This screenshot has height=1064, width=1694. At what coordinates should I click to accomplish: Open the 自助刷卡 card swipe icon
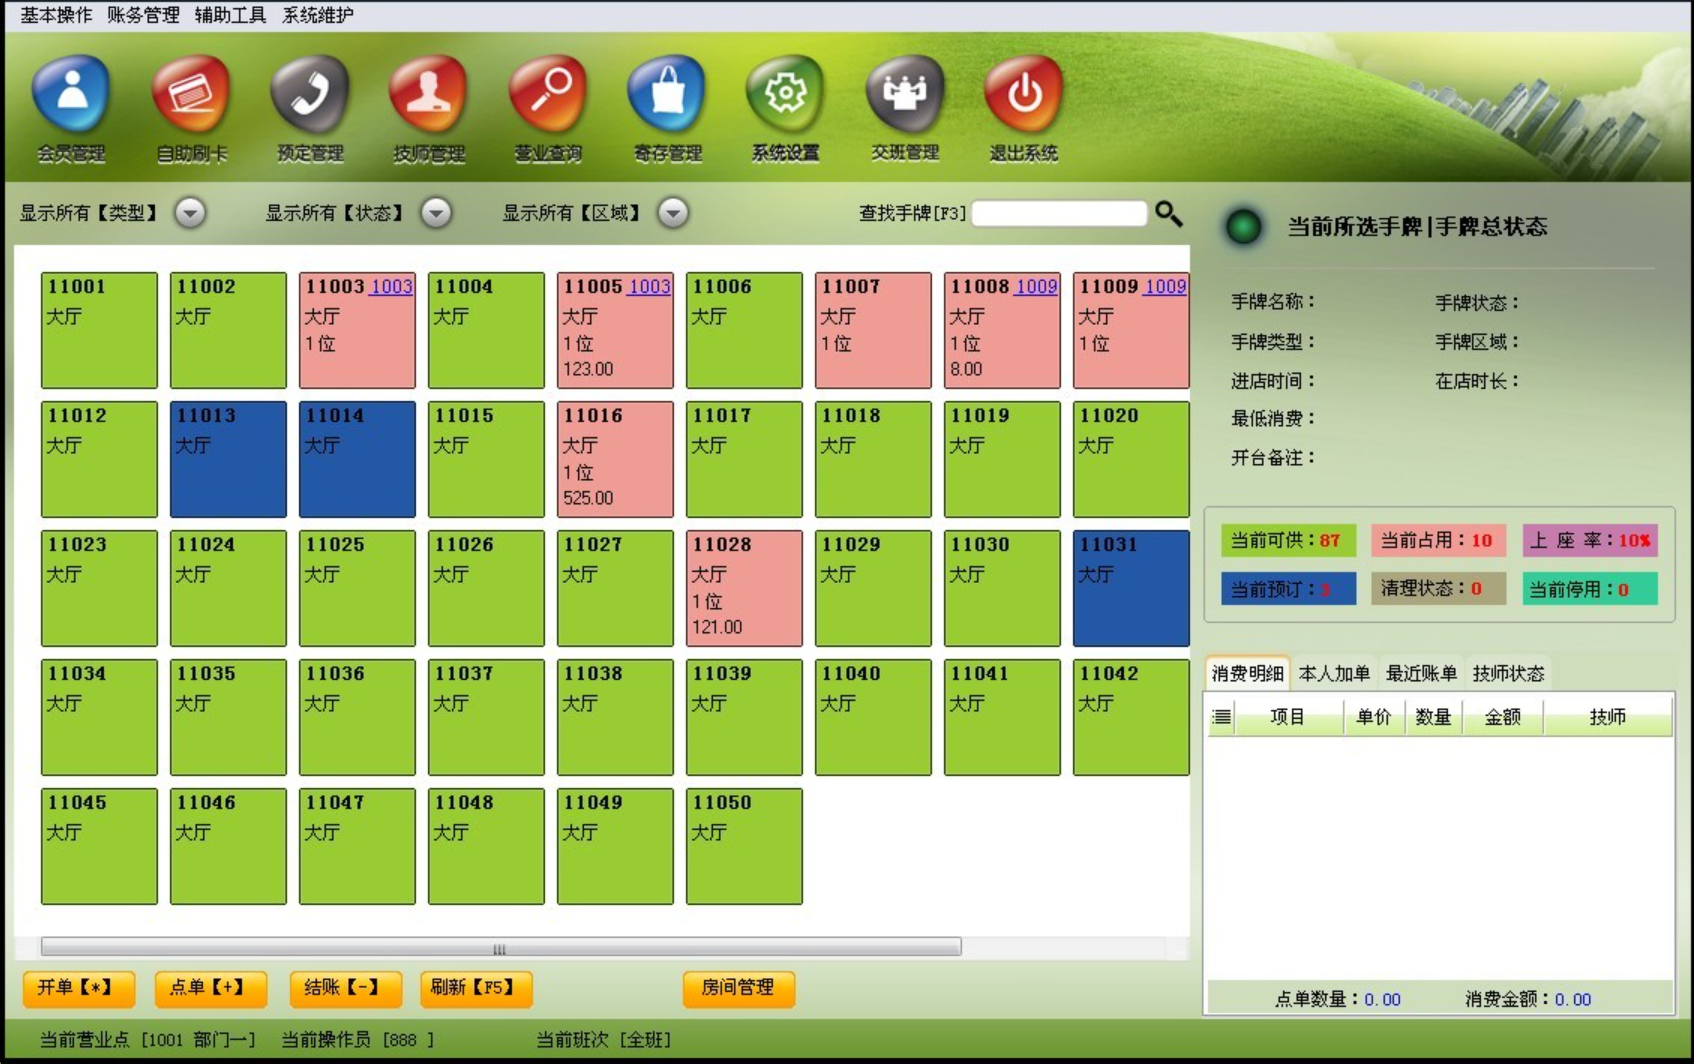tap(191, 95)
